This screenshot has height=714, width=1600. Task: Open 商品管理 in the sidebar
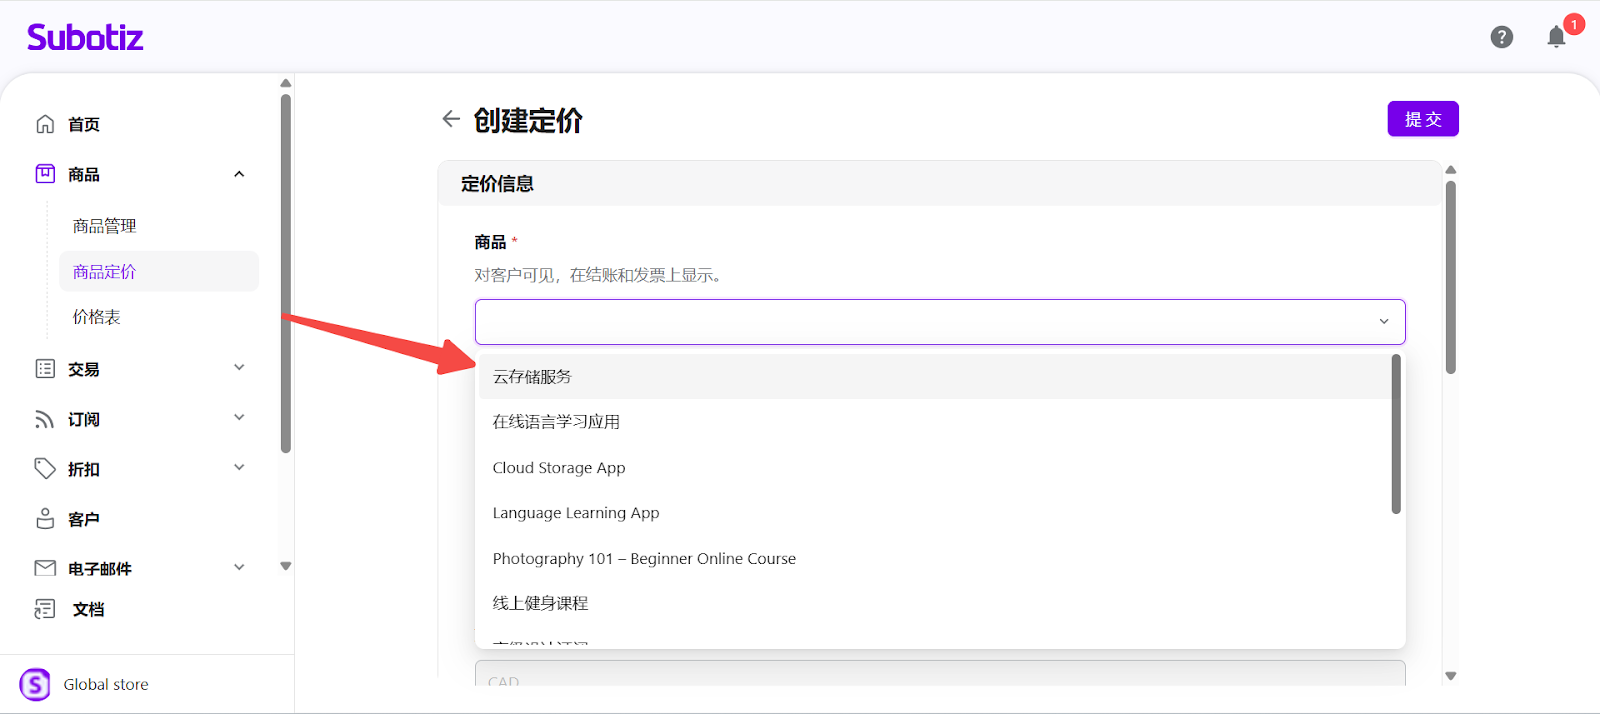tap(104, 226)
